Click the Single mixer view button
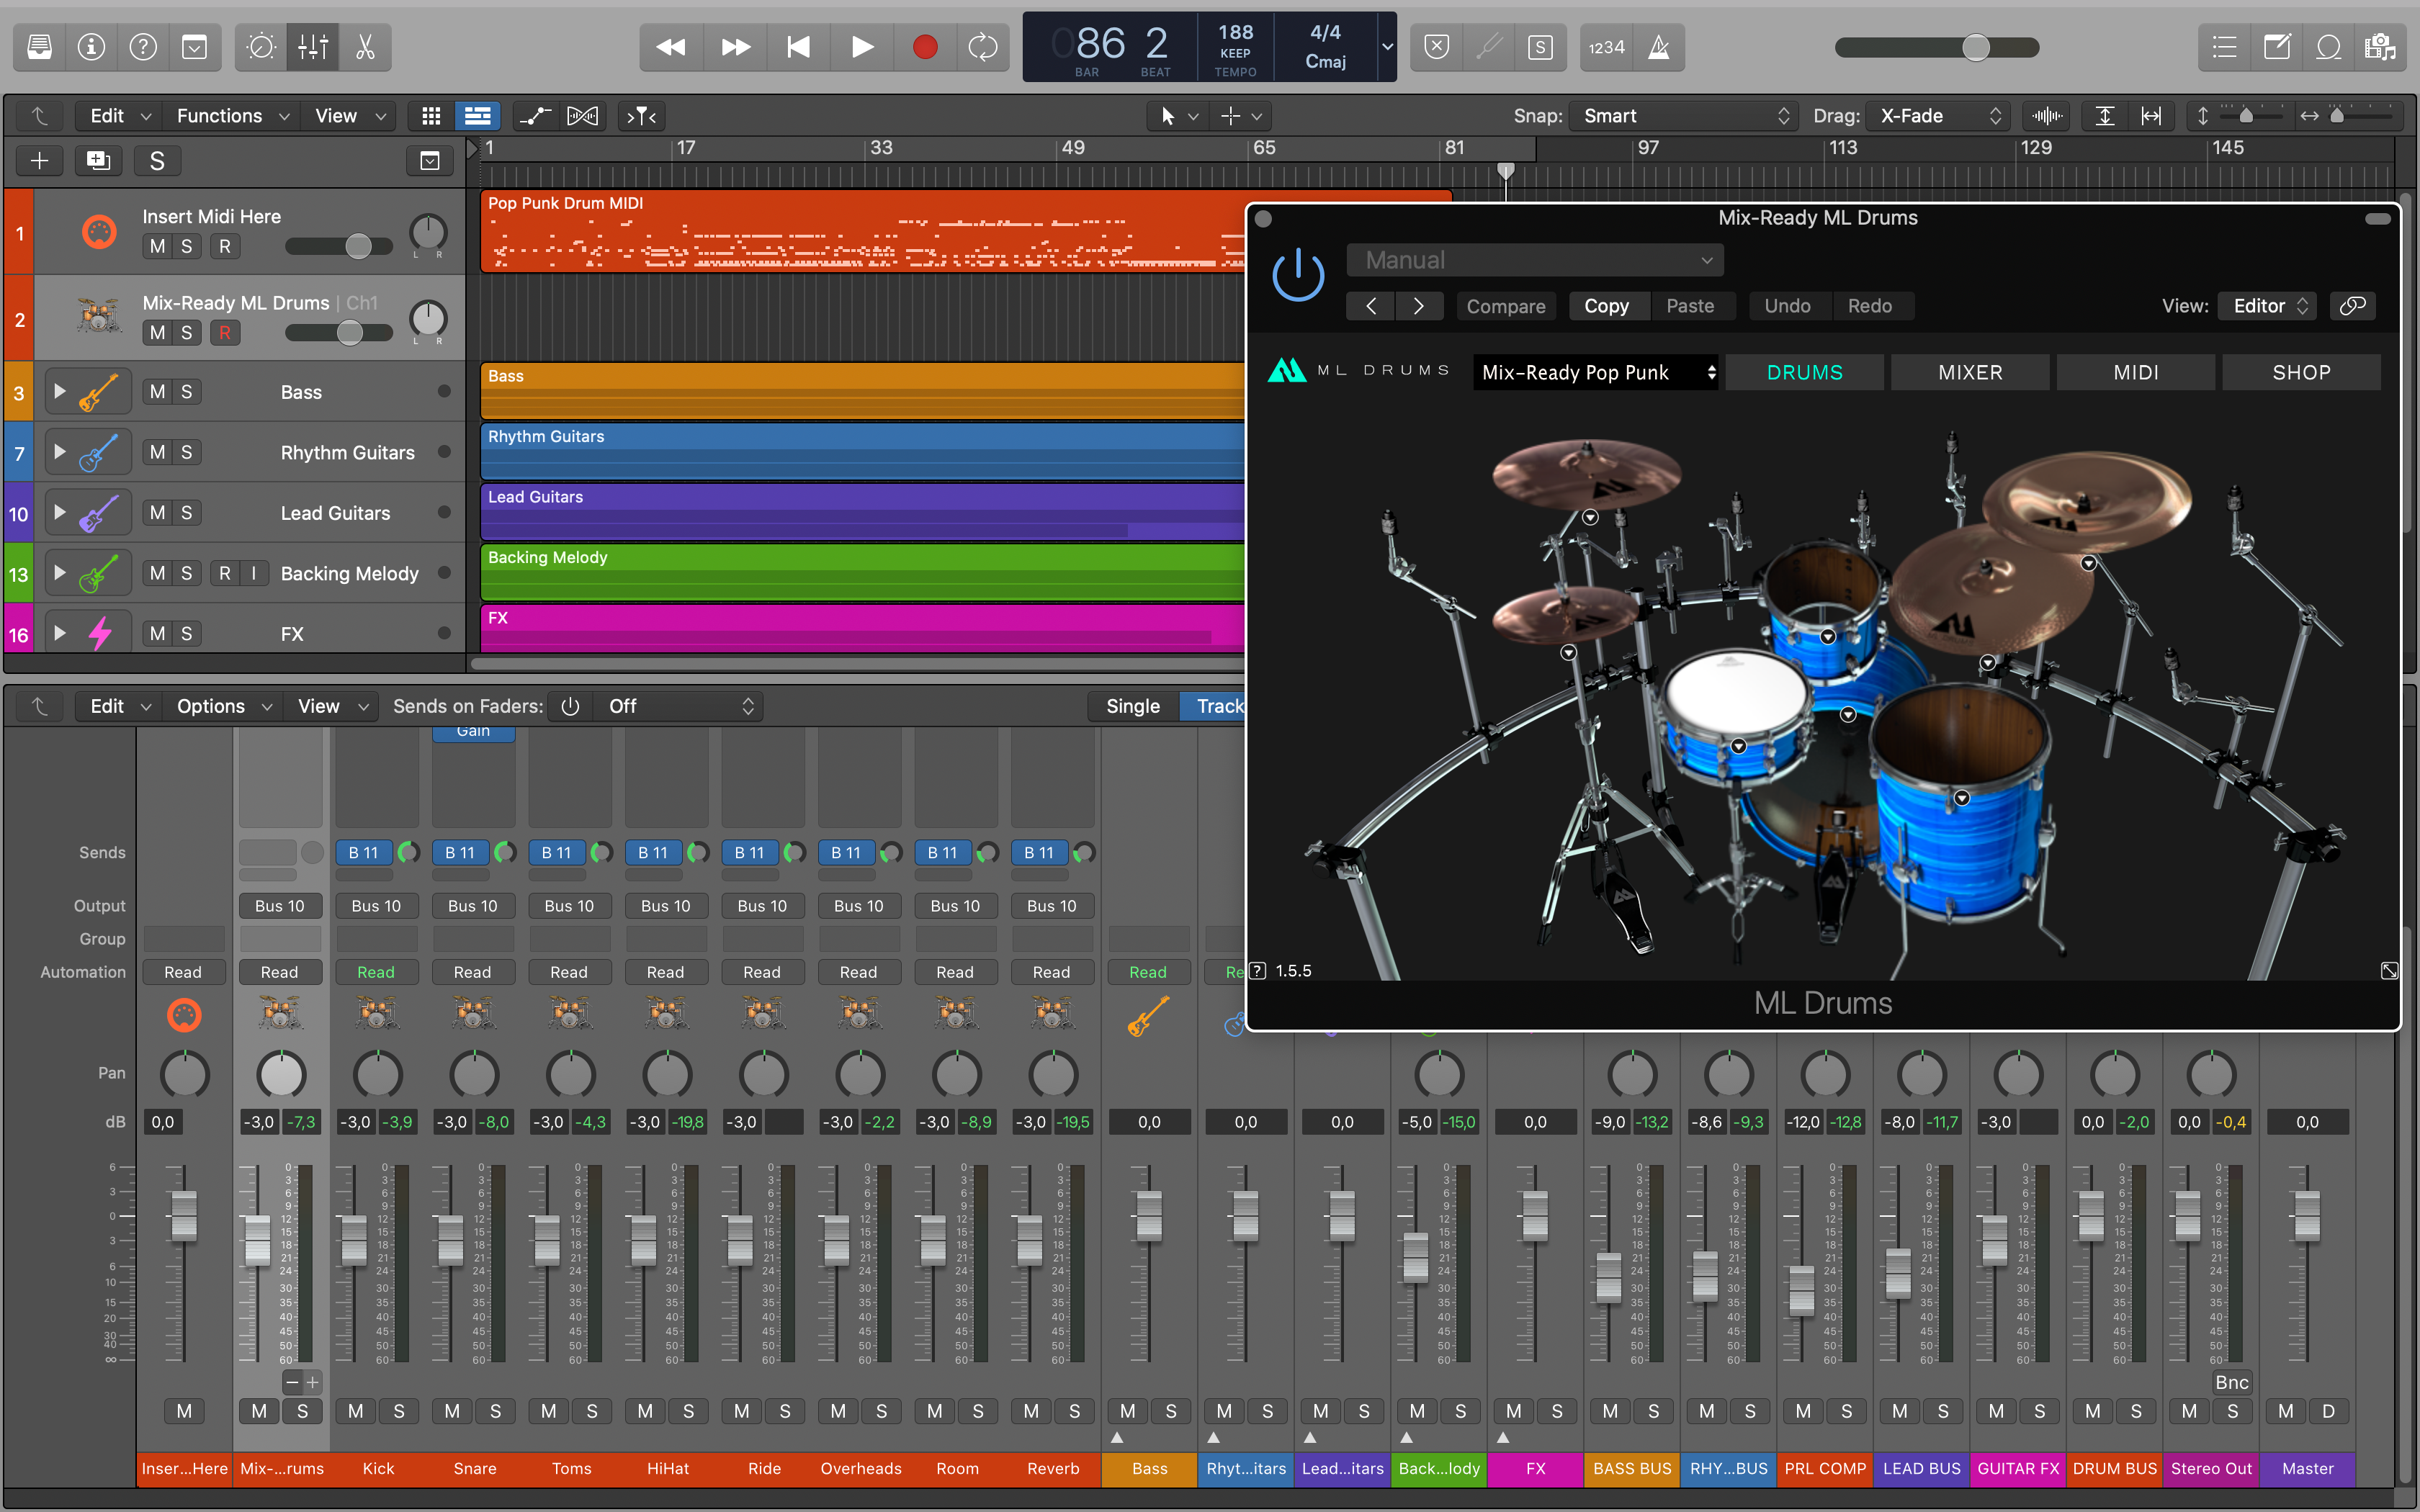 pyautogui.click(x=1132, y=706)
